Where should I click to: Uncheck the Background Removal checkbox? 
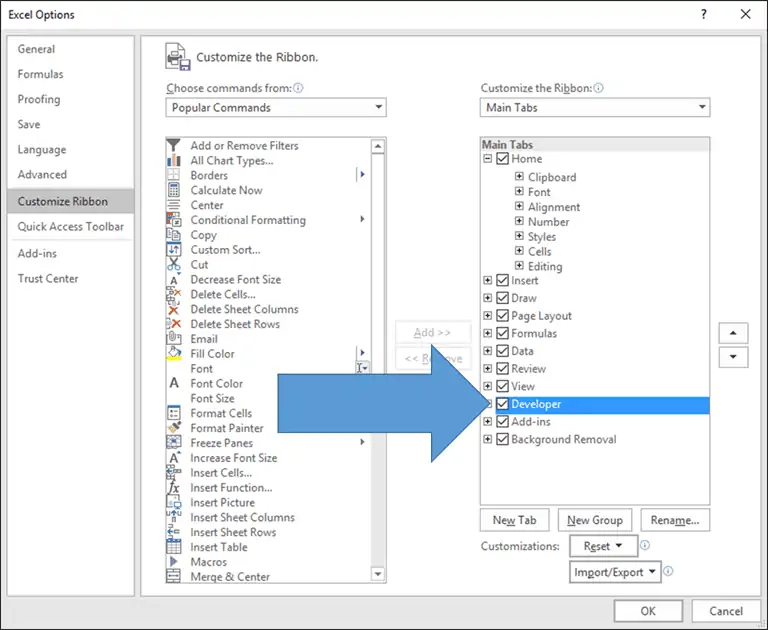click(x=502, y=439)
